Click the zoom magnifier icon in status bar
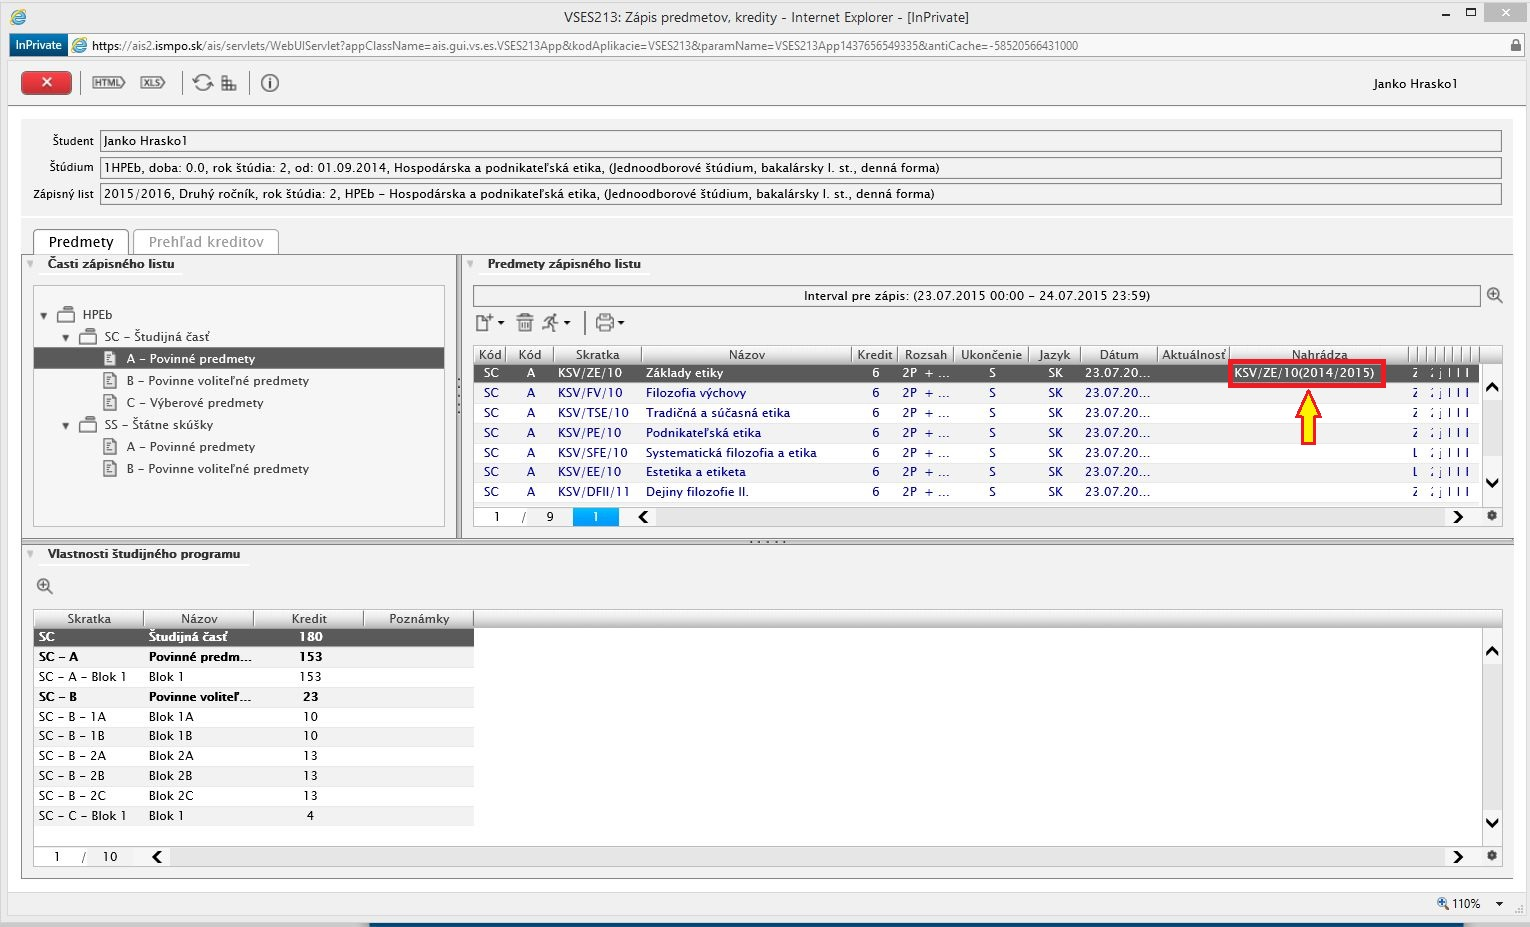Screen dimensions: 1530x927 point(1442,903)
